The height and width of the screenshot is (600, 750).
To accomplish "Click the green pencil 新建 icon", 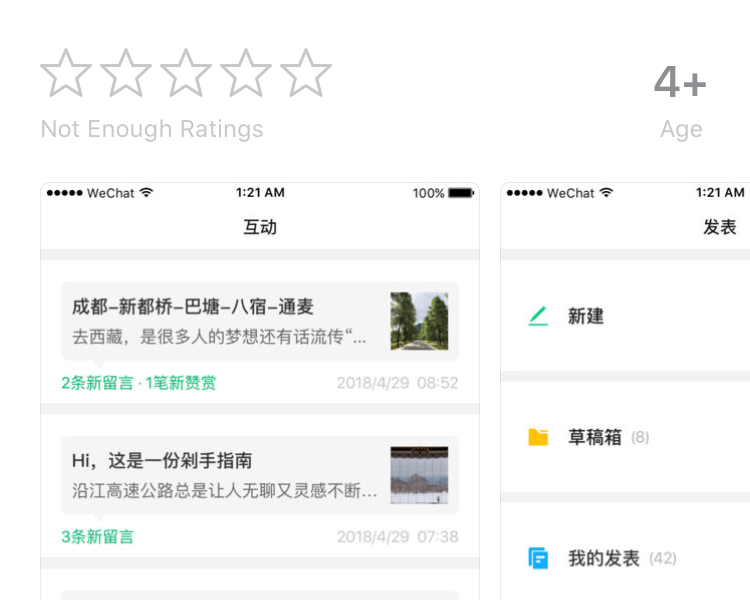I will coord(539,316).
